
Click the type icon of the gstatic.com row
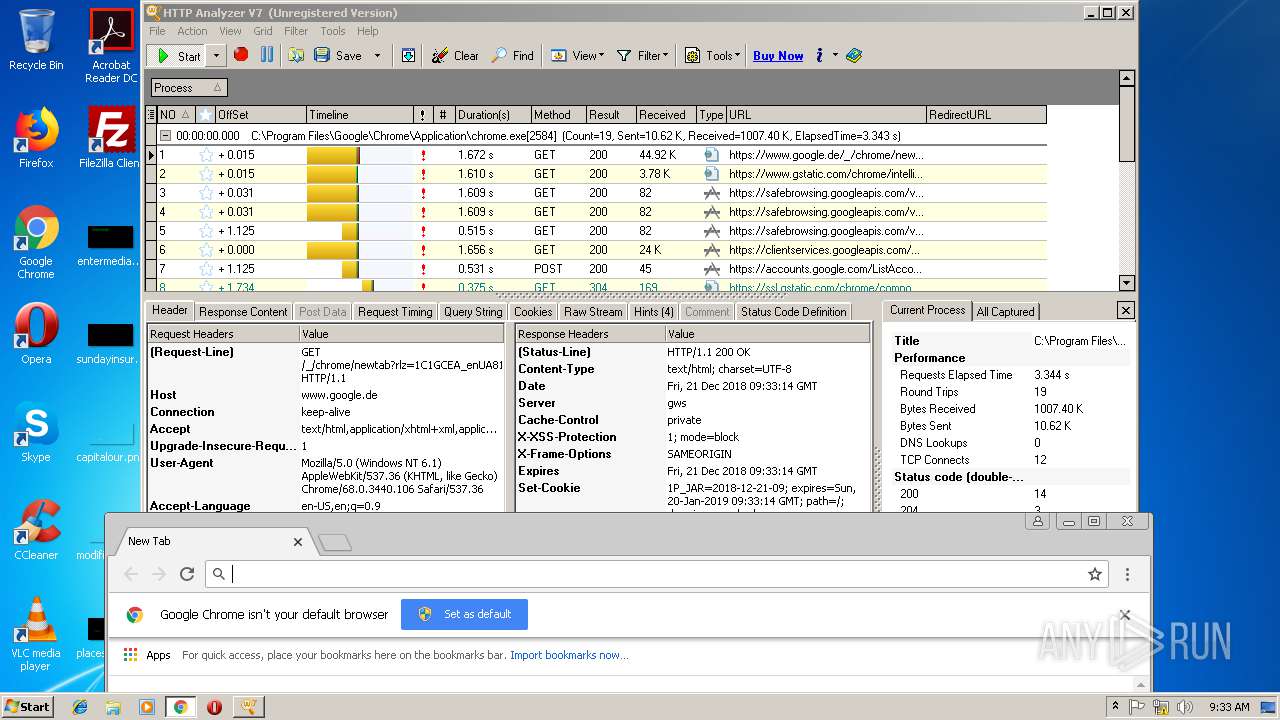pyautogui.click(x=711, y=174)
